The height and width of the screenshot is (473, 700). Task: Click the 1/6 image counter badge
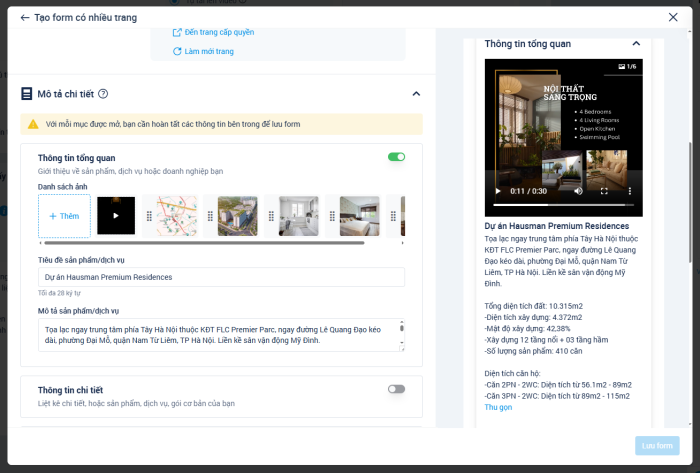click(x=627, y=66)
